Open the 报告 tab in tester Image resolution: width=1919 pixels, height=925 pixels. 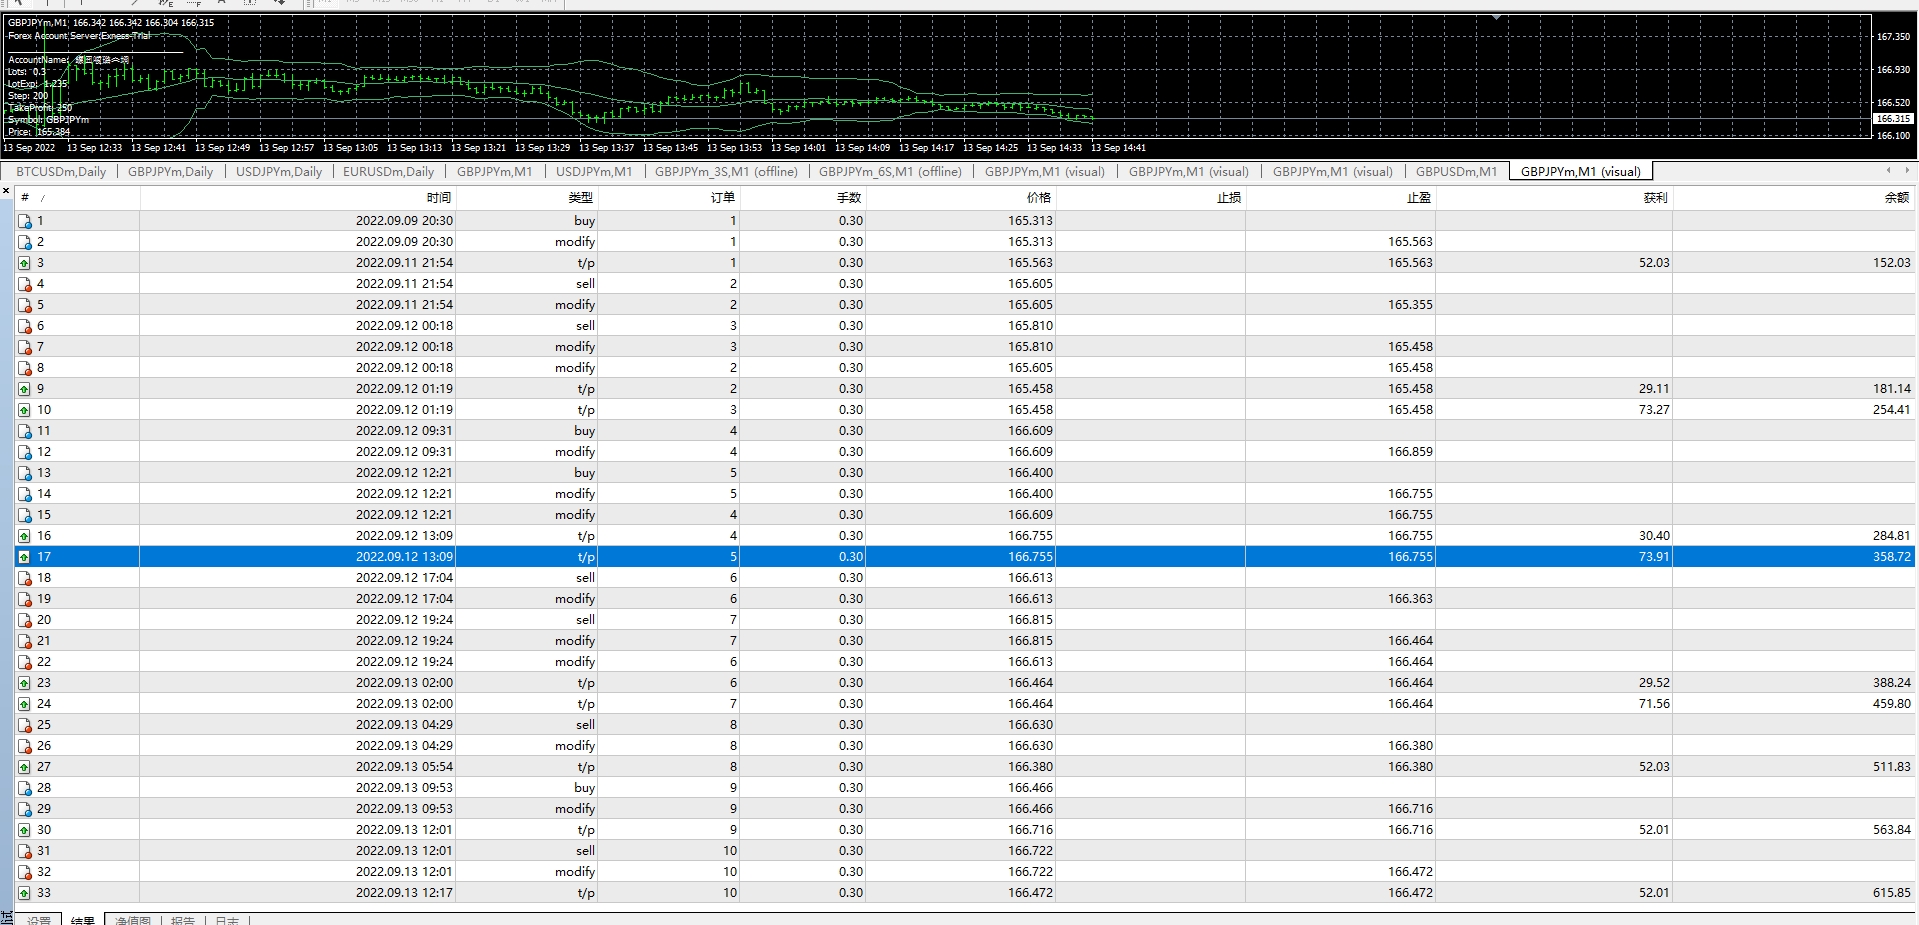point(183,920)
